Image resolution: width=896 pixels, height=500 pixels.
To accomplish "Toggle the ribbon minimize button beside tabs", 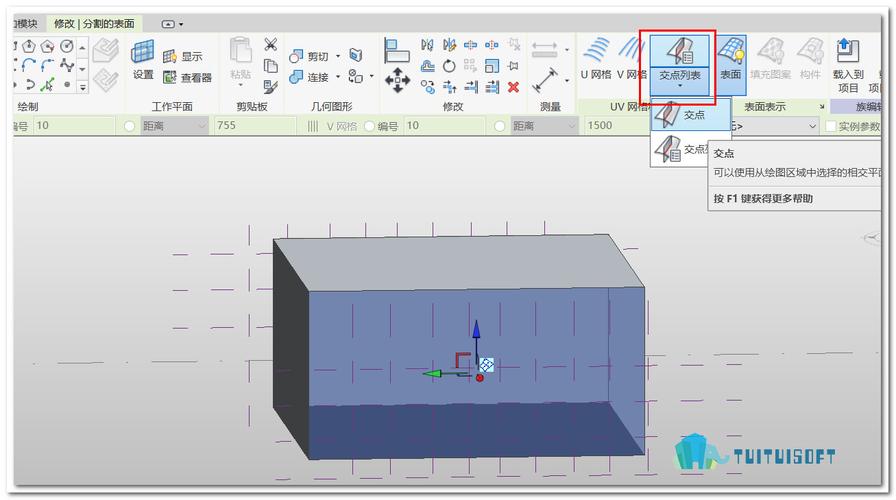I will pyautogui.click(x=168, y=24).
